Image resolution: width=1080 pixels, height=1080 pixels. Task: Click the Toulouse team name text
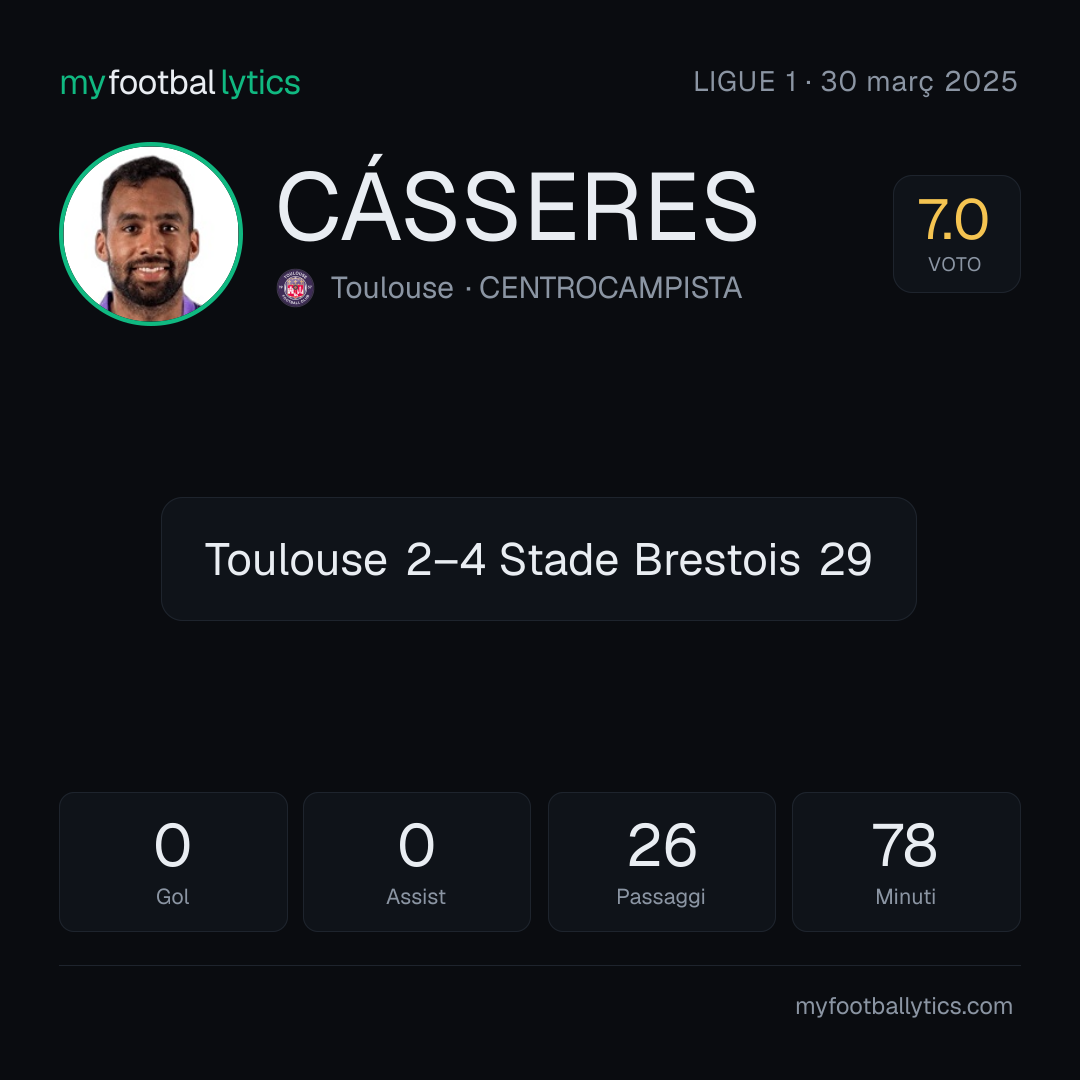point(392,288)
